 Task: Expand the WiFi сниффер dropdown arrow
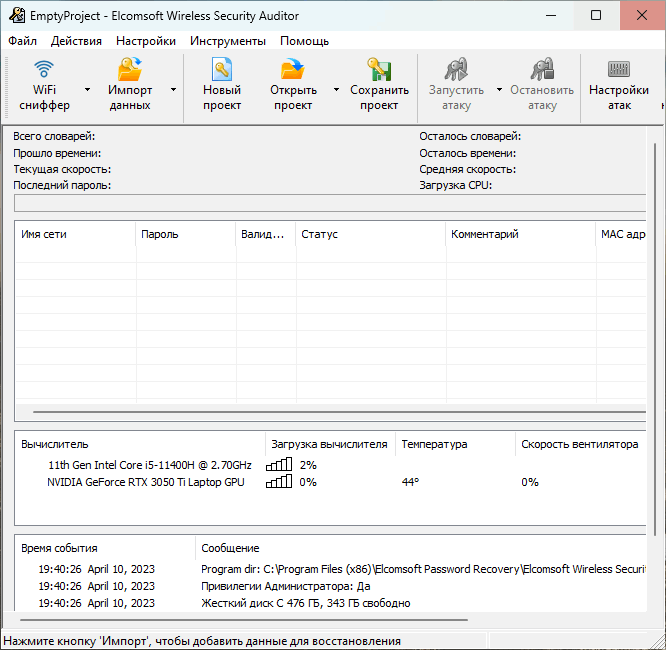[87, 89]
